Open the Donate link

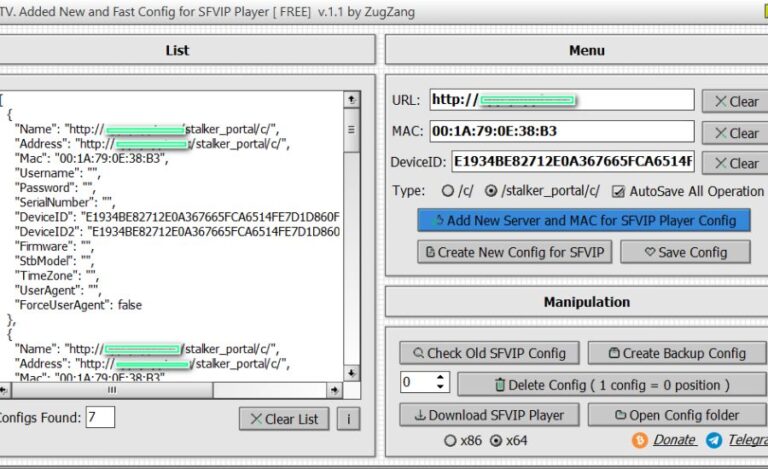tap(674, 440)
